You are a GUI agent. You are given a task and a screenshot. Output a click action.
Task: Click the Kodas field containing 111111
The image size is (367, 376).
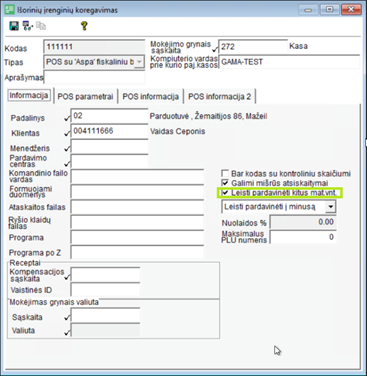(94, 47)
